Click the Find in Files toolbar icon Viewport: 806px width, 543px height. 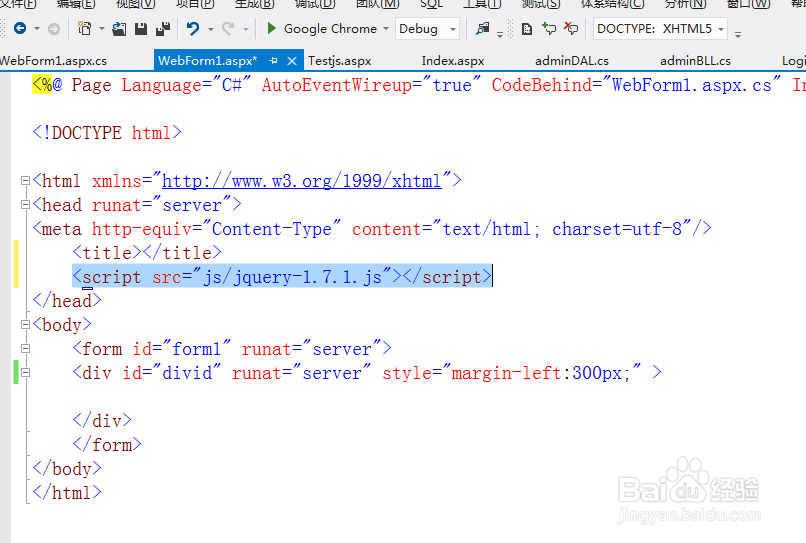point(482,28)
